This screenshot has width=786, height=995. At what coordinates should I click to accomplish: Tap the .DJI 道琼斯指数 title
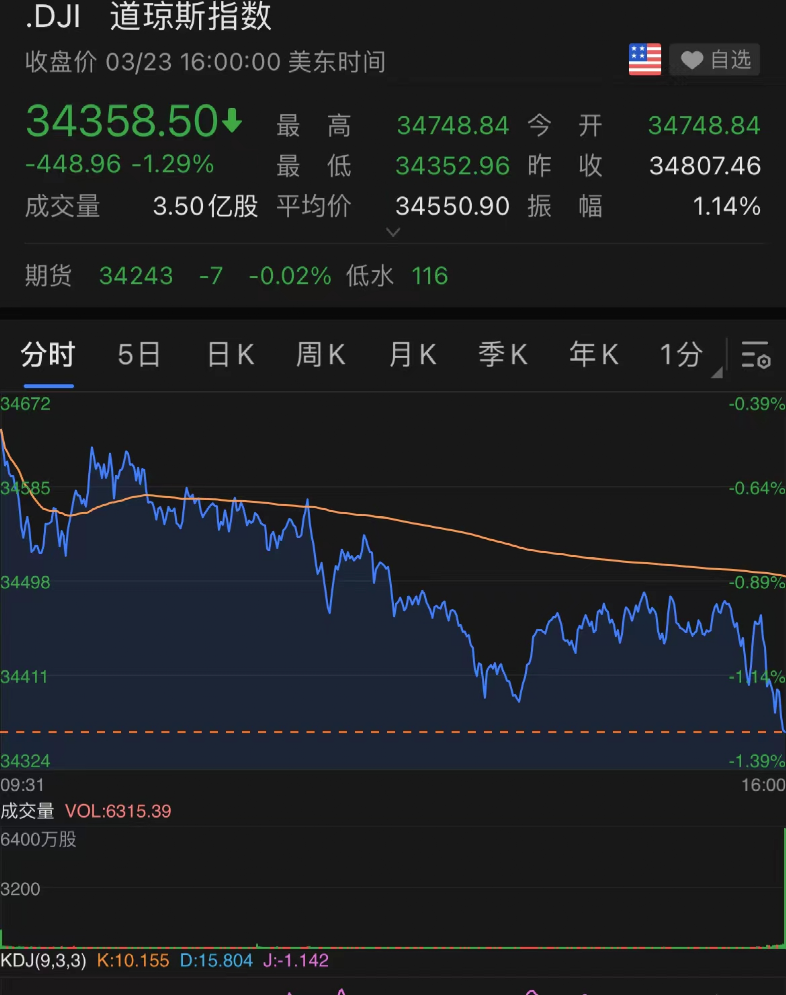148,17
